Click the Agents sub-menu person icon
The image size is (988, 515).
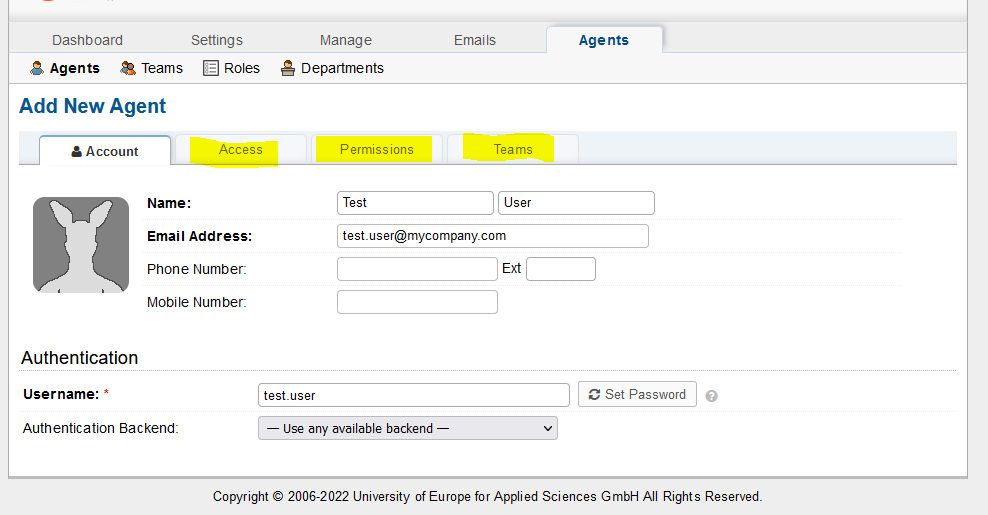(37, 68)
